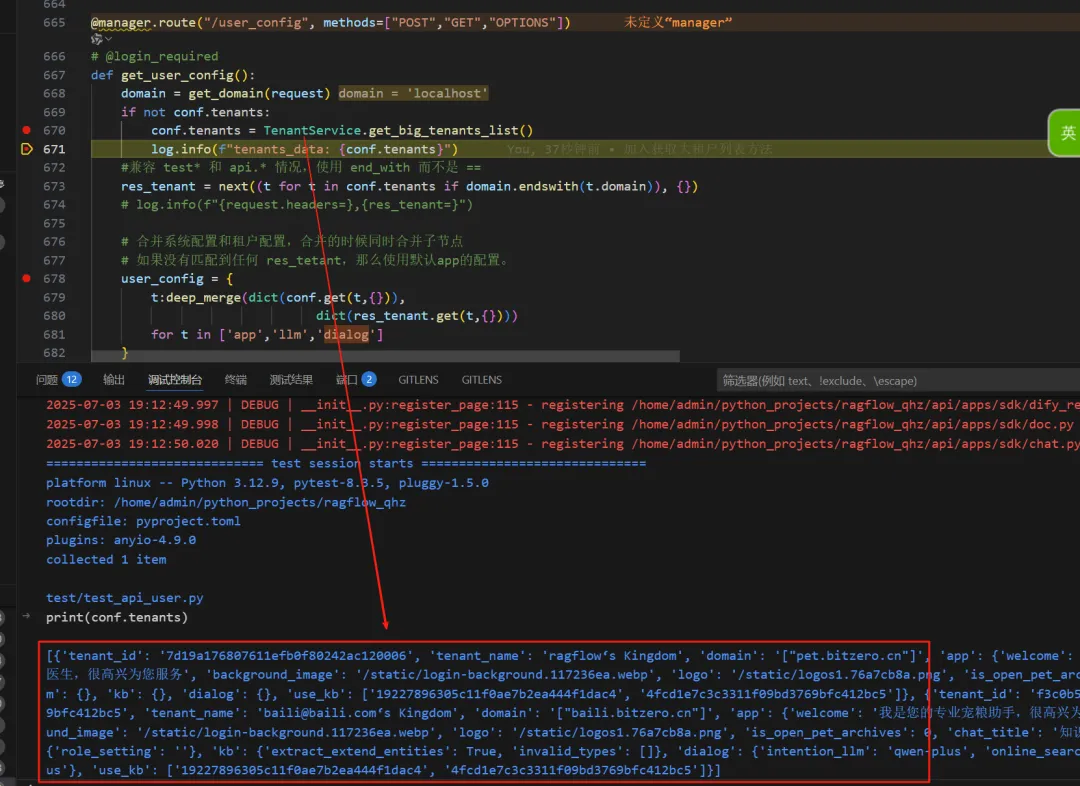Open the sdk/chat.py path in console log
1080x786 pixels.
click(x=855, y=444)
